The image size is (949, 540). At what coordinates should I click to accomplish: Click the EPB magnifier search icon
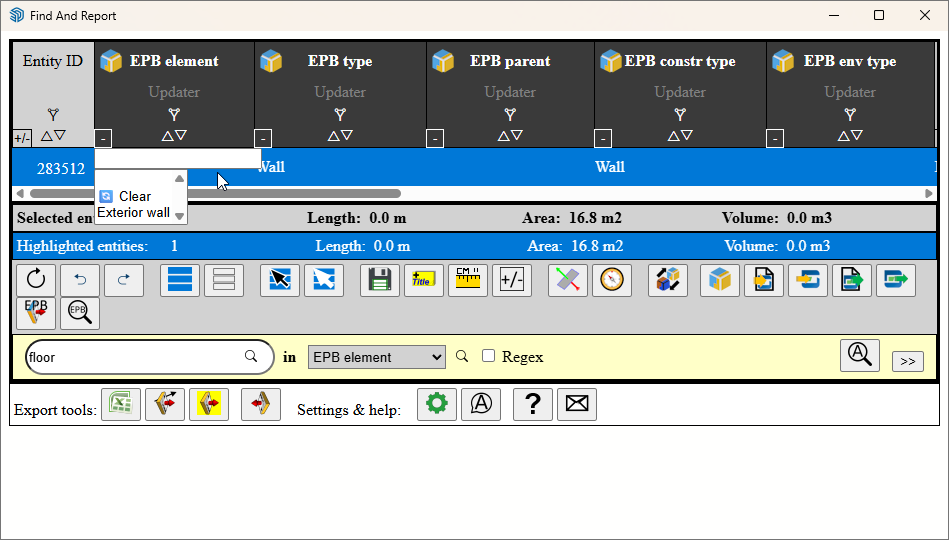pyautogui.click(x=80, y=314)
